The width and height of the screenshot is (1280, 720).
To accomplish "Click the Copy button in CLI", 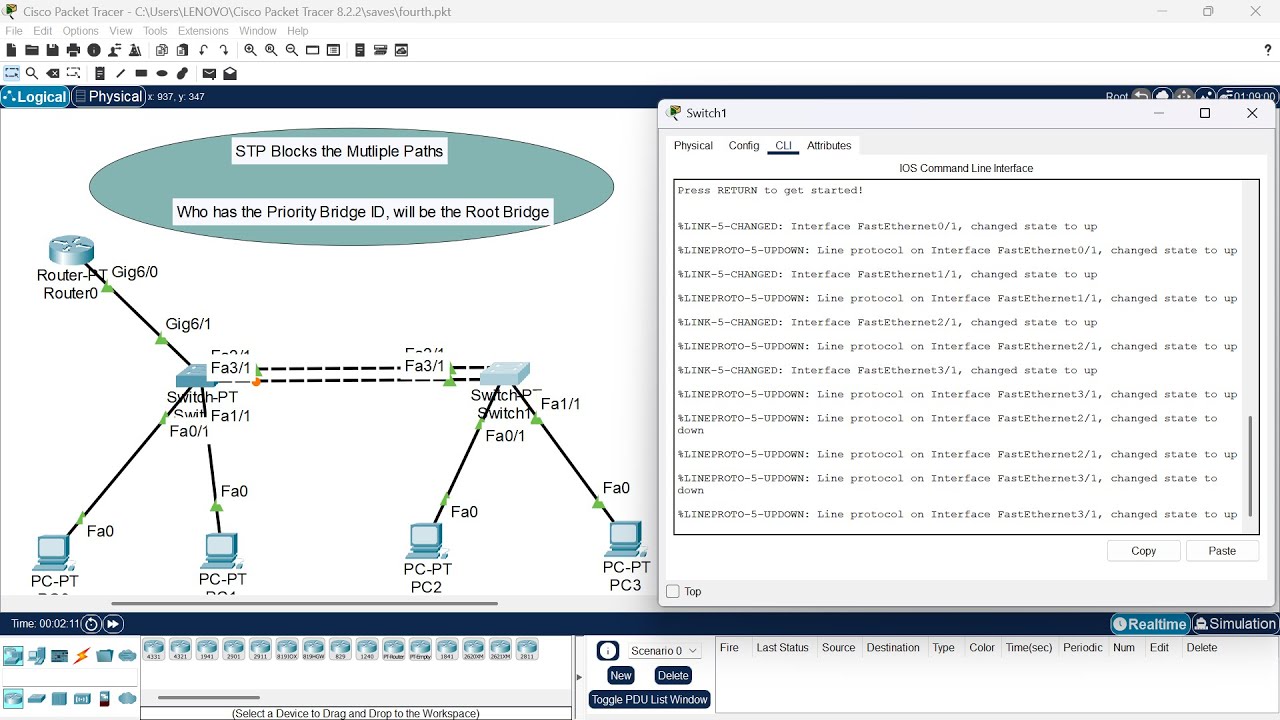I will pos(1144,551).
